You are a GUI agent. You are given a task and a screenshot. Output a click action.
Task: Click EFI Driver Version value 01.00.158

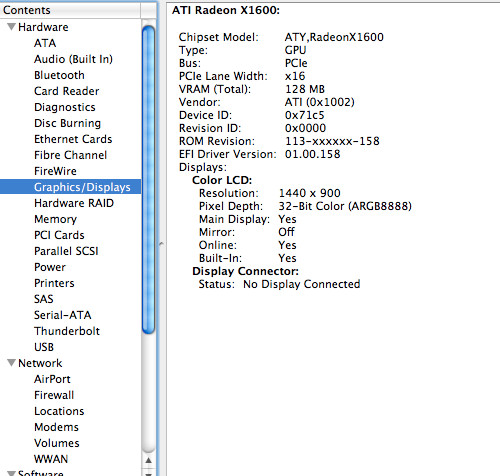(x=312, y=154)
